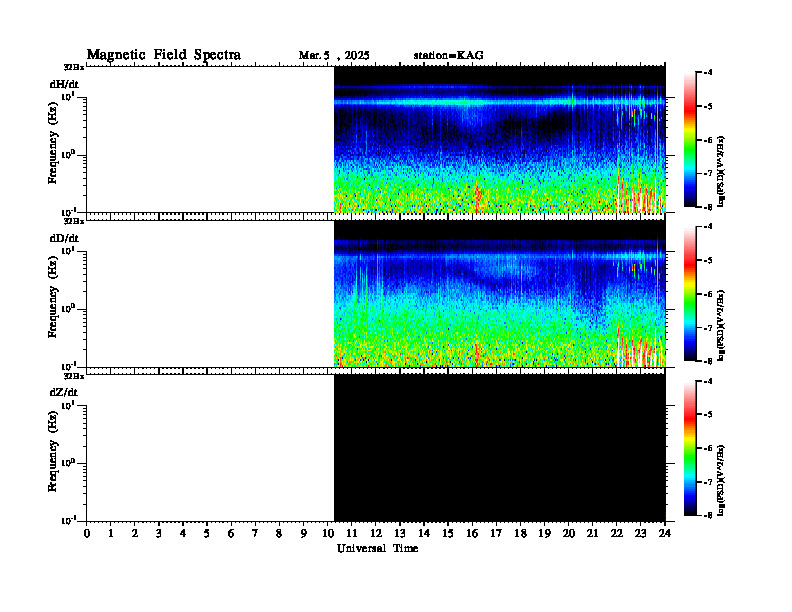Image resolution: width=792 pixels, height=612 pixels.
Task: Click the hour 4 tick label
Action: (x=183, y=534)
